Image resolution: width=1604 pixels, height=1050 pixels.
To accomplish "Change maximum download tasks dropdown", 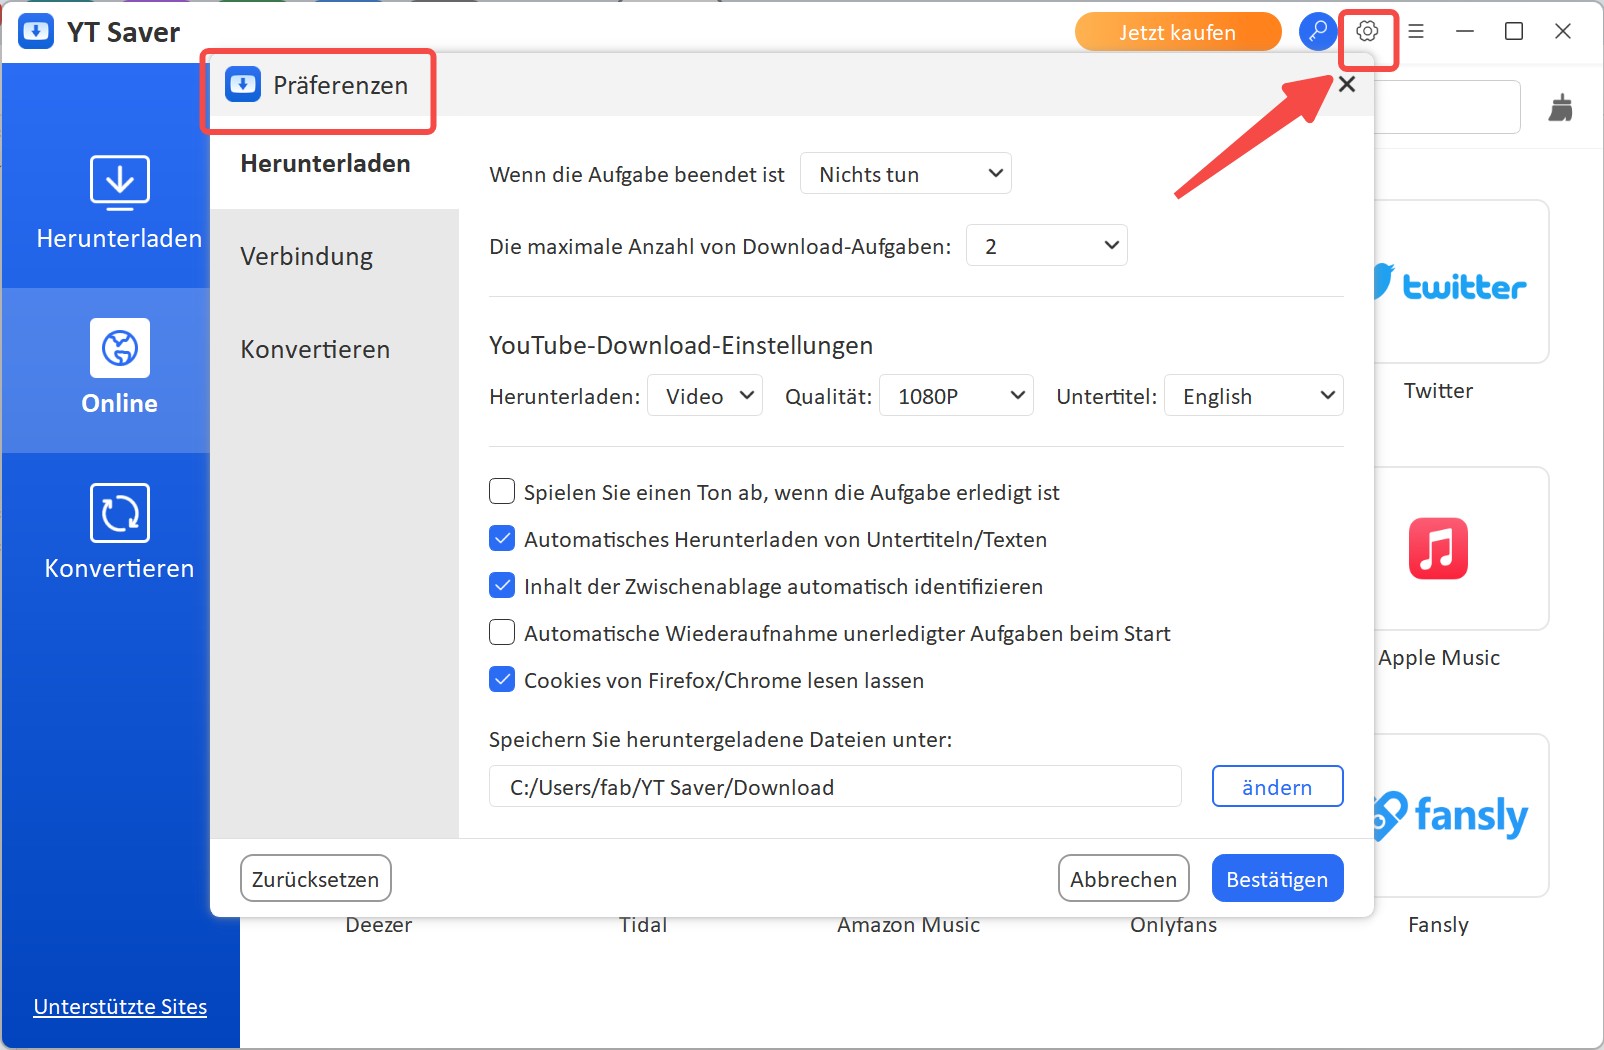I will [1047, 246].
